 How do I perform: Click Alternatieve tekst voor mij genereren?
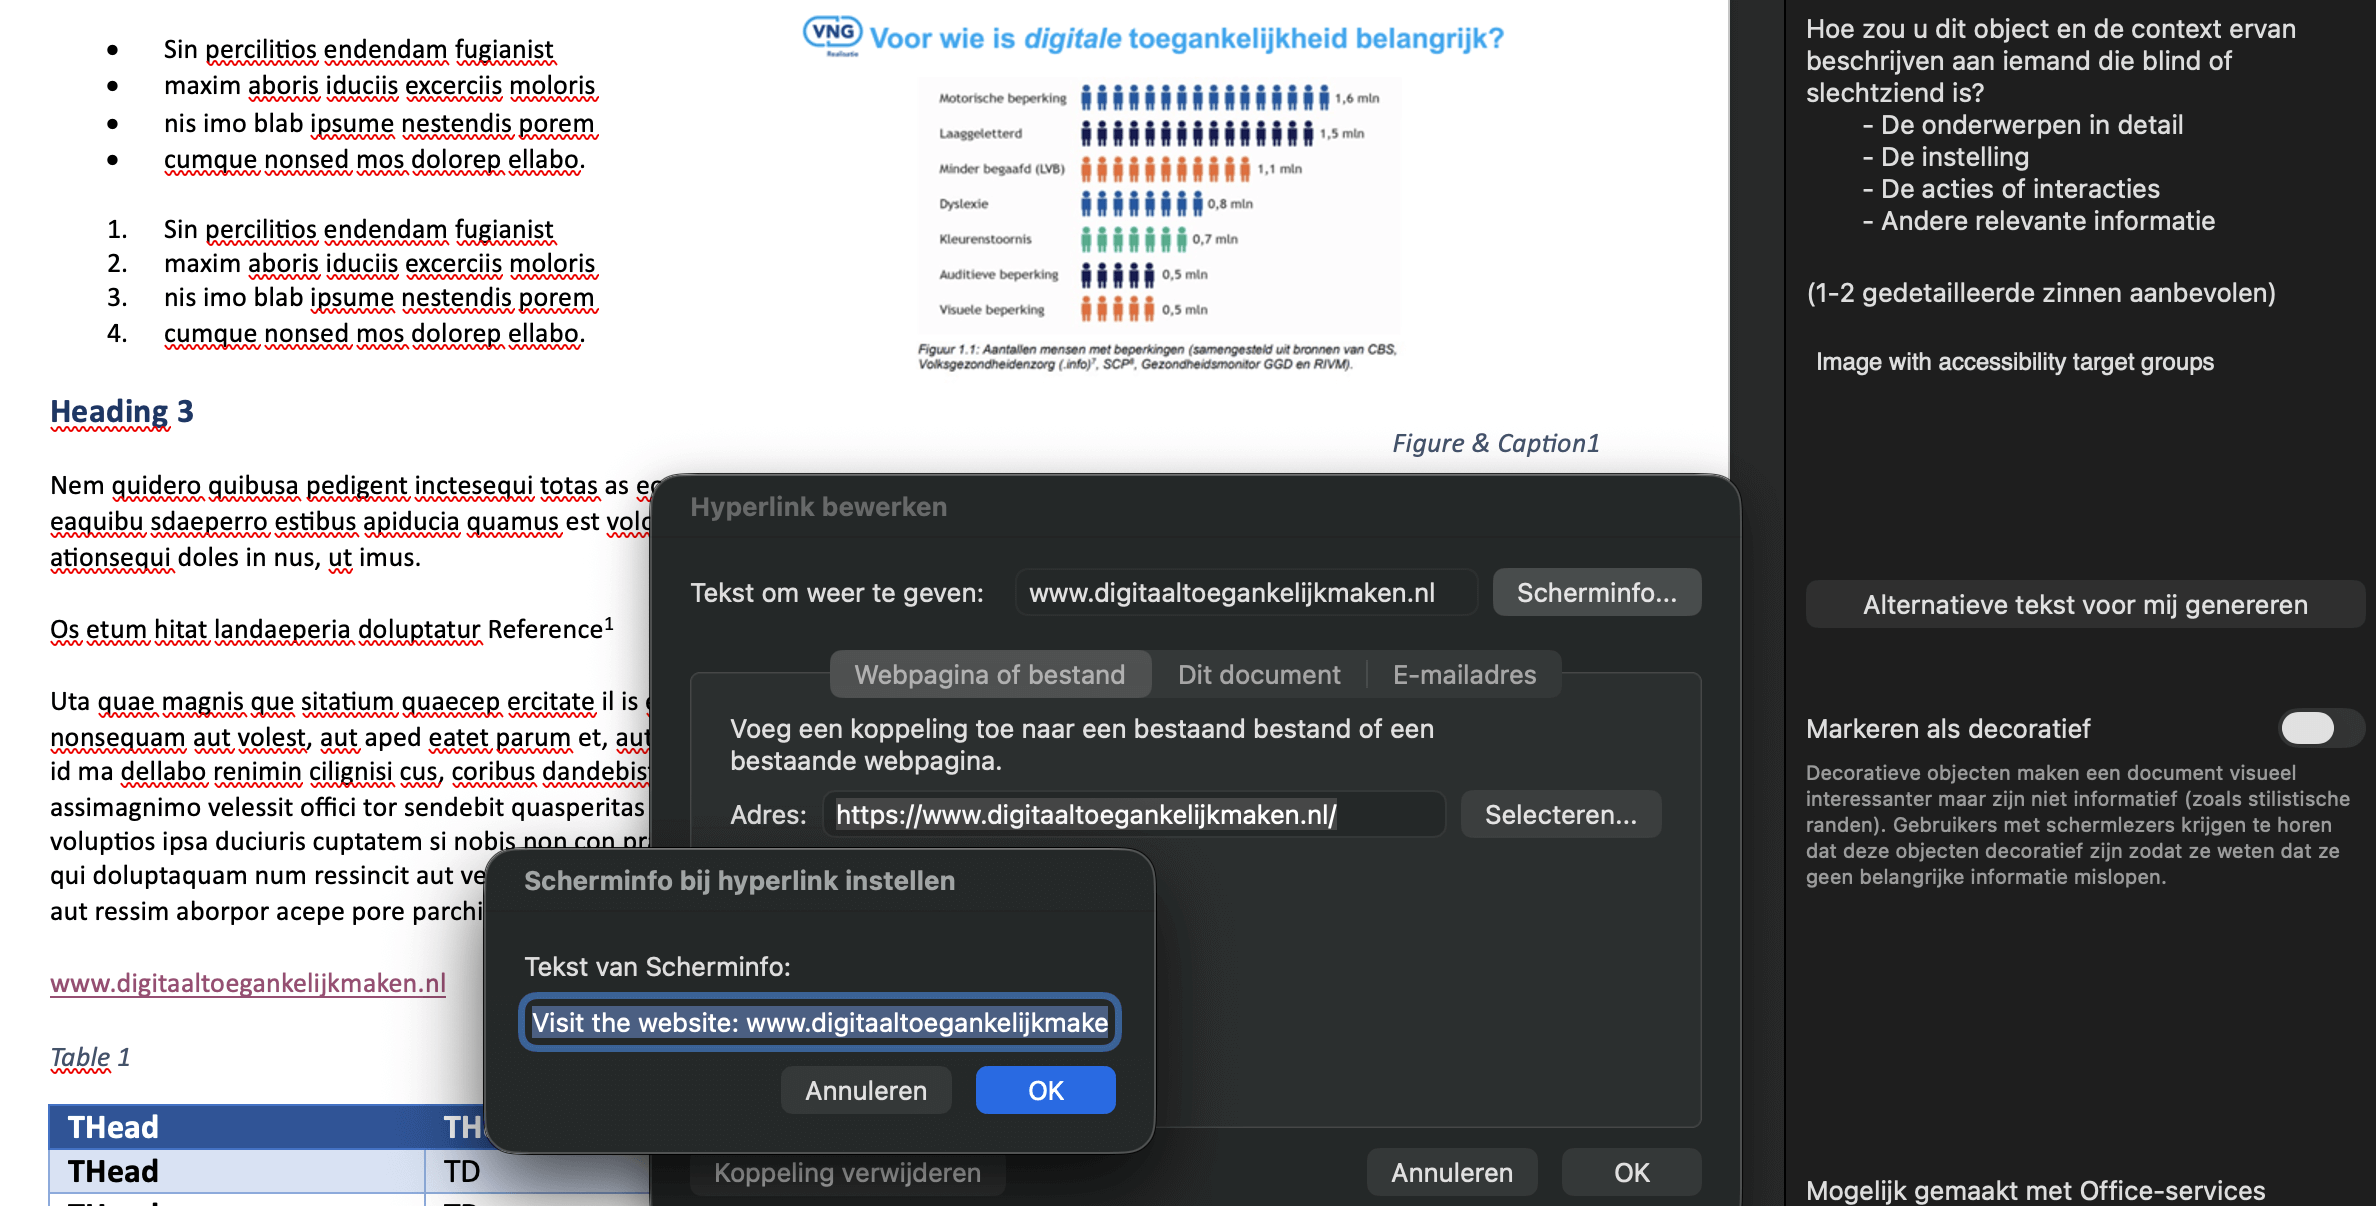(2084, 604)
